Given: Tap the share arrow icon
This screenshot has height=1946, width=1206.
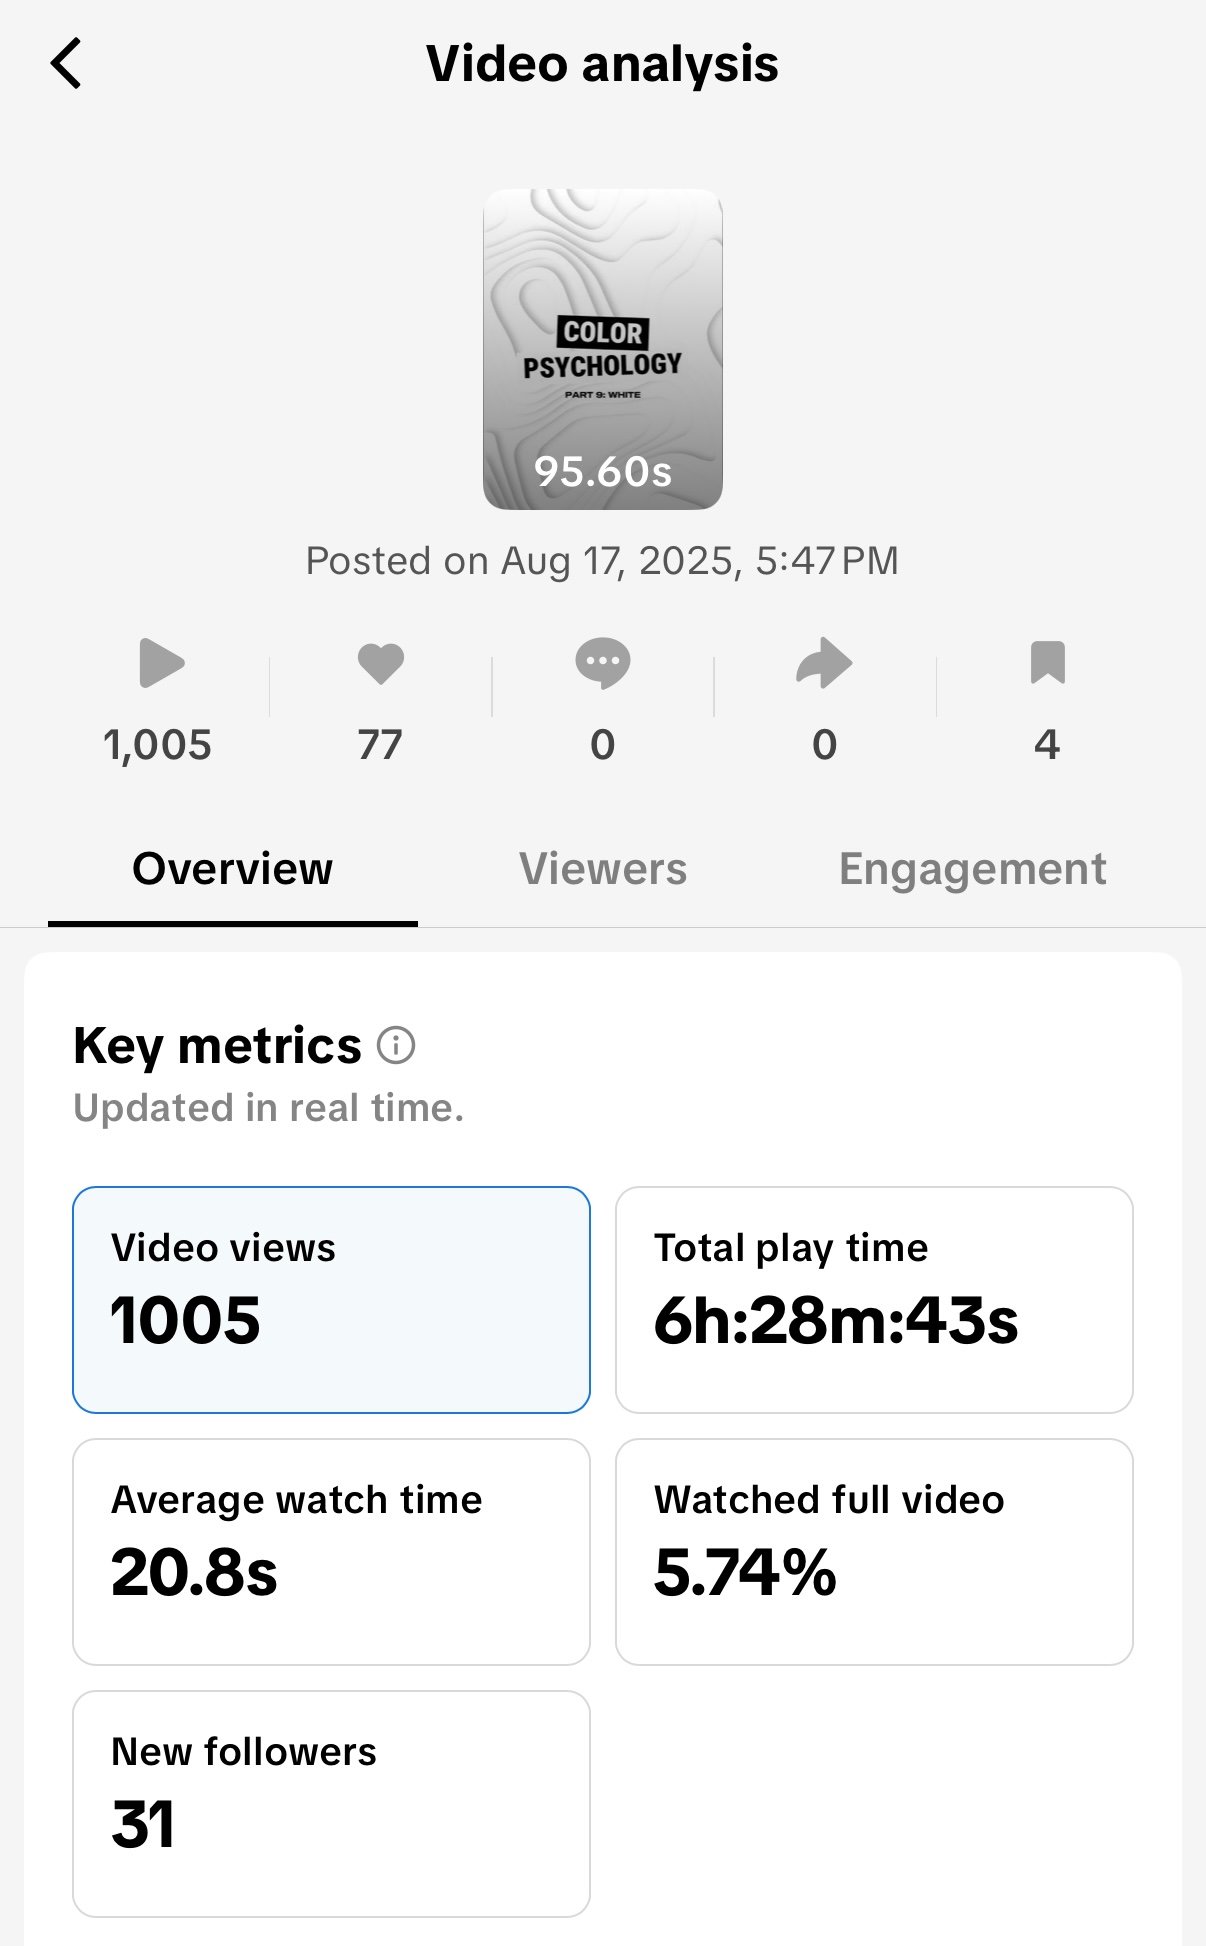Looking at the screenshot, I should 824,663.
